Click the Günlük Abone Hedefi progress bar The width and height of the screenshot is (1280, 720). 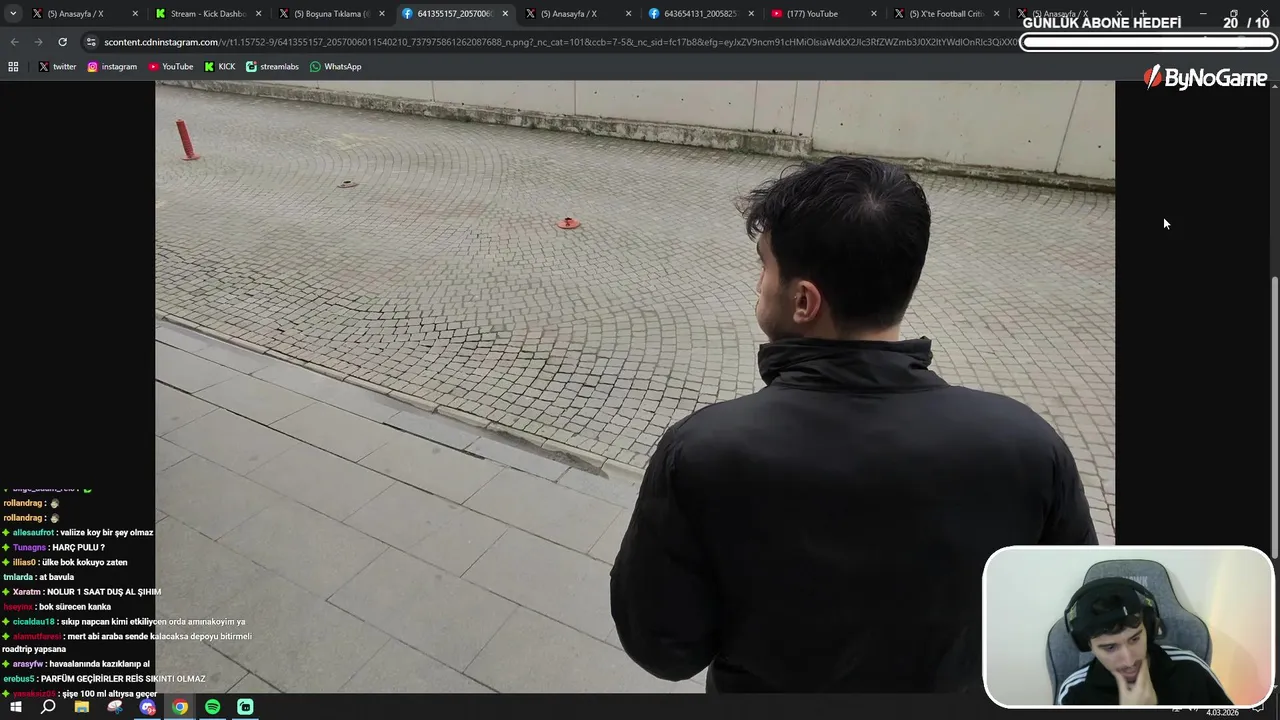[x=1149, y=42]
